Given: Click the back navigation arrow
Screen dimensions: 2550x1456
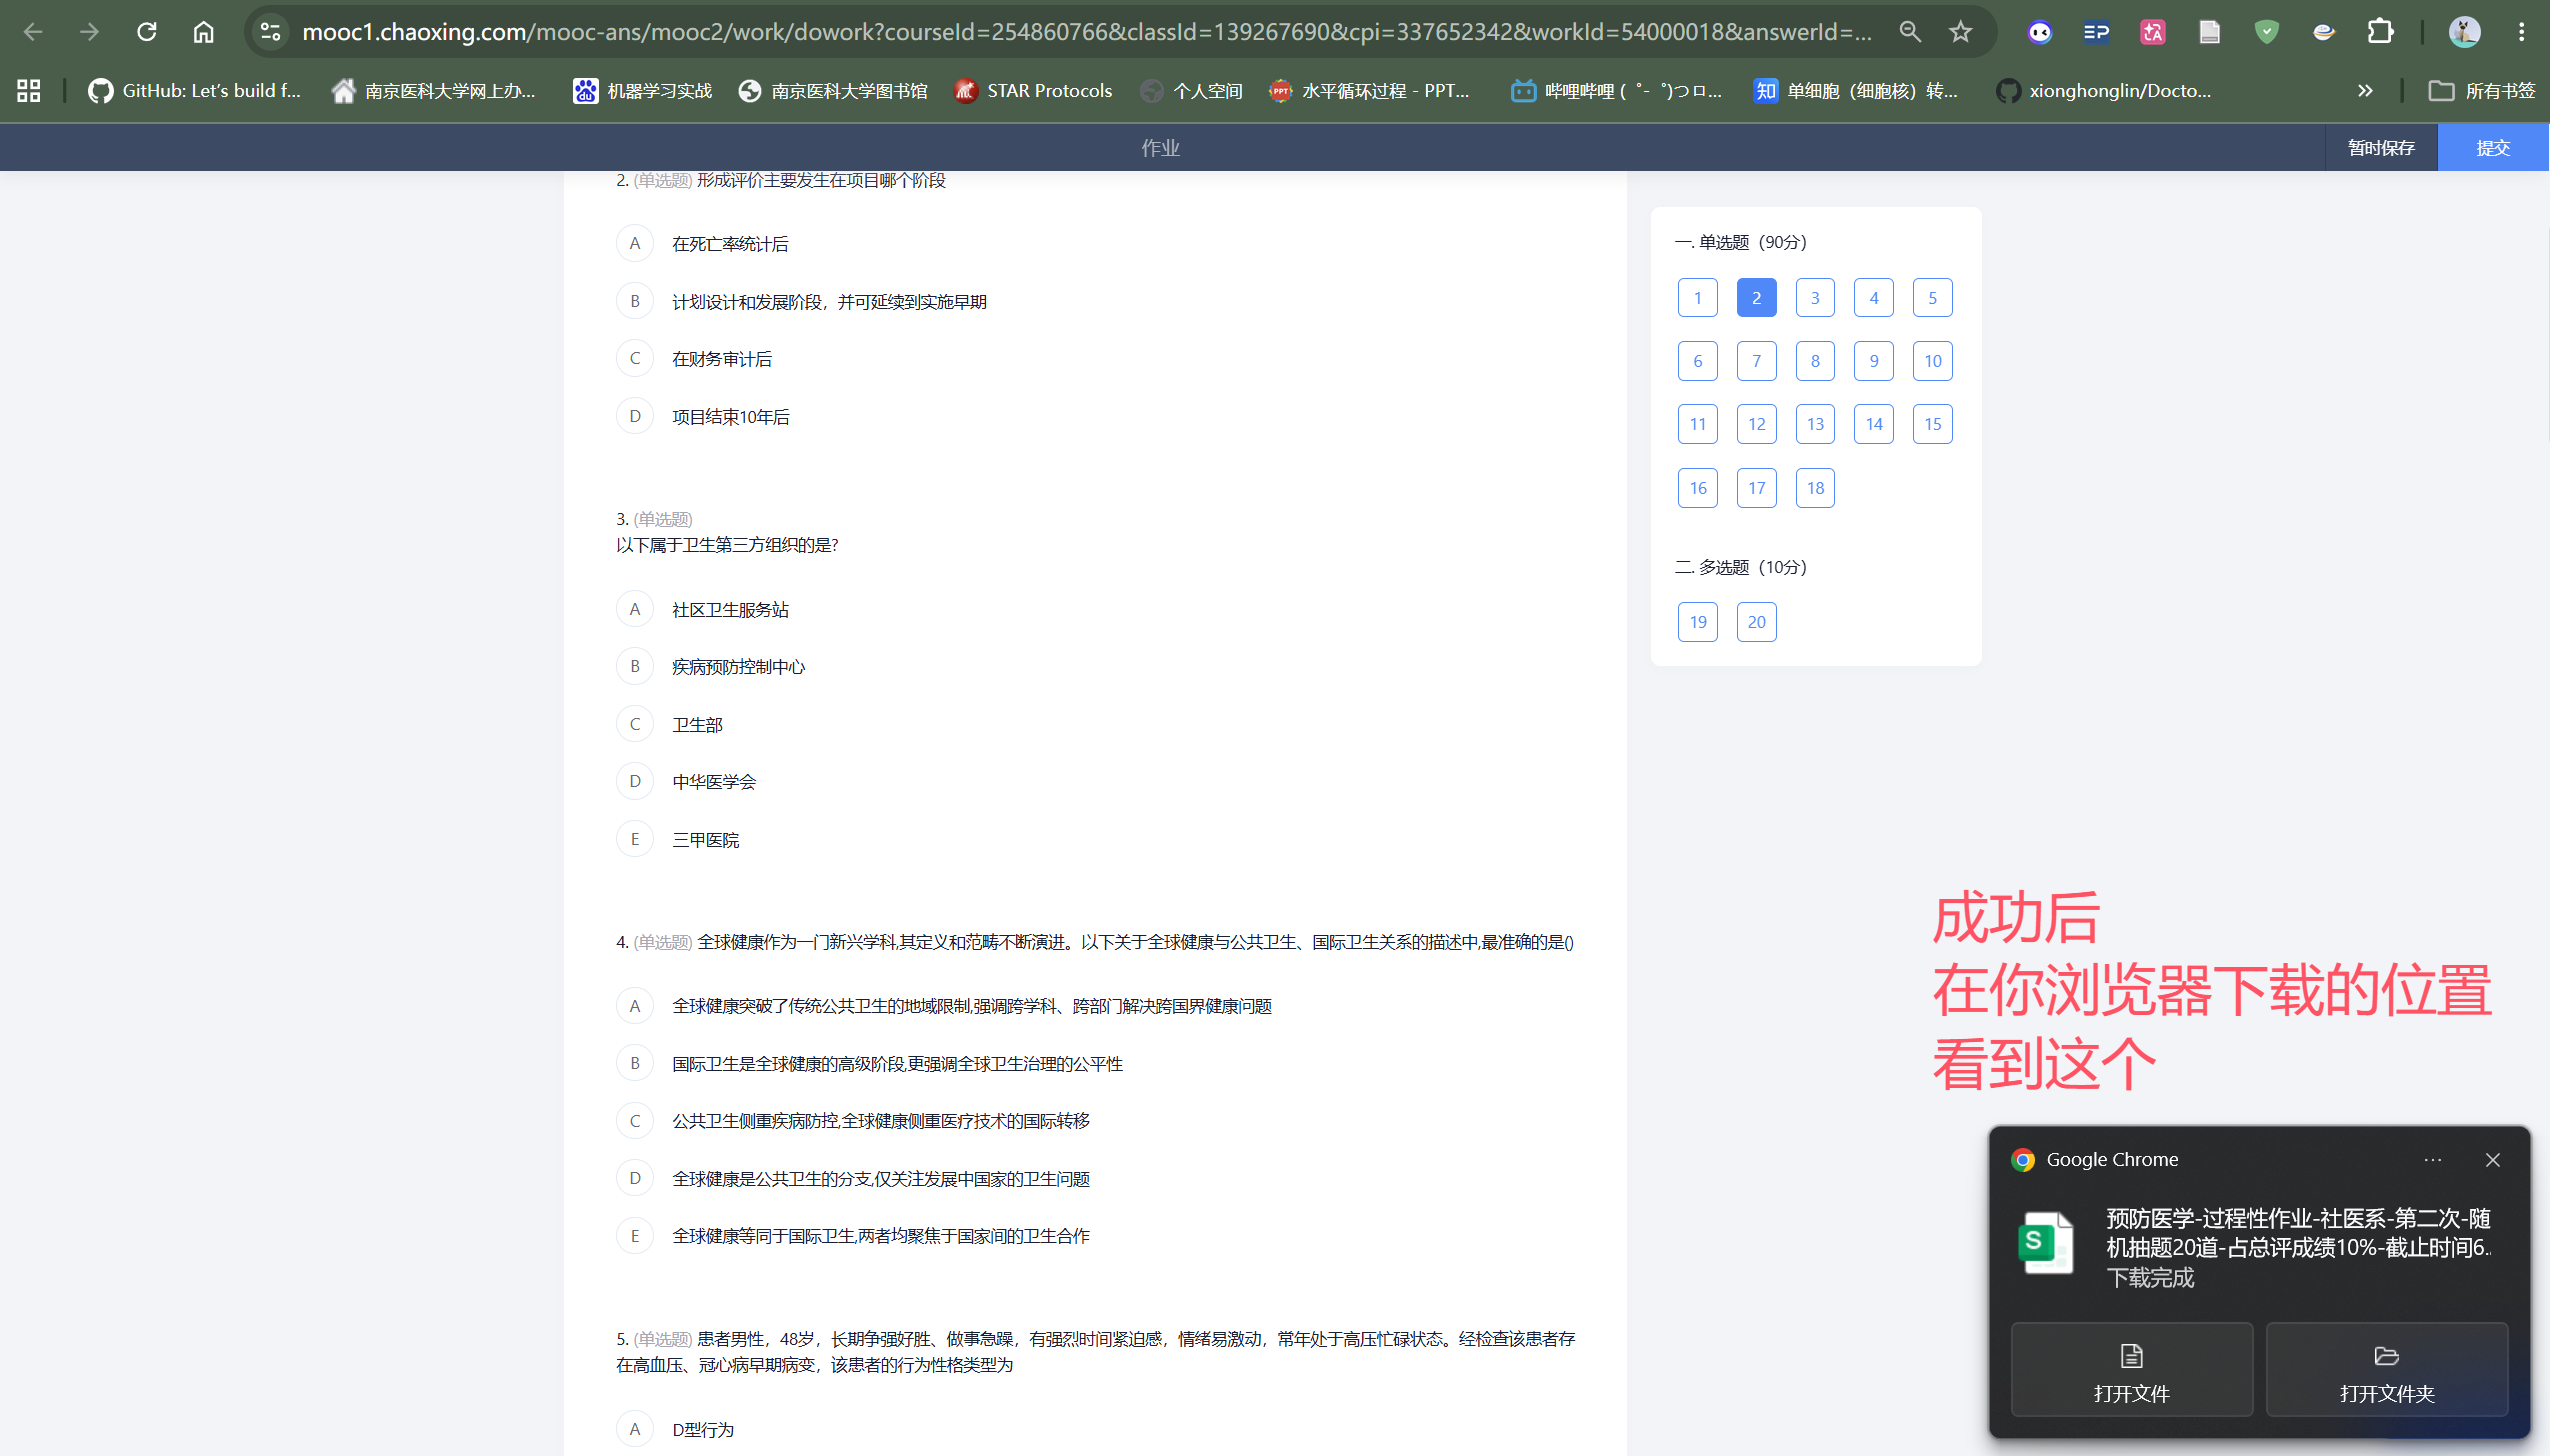Looking at the screenshot, I should pos(33,32).
